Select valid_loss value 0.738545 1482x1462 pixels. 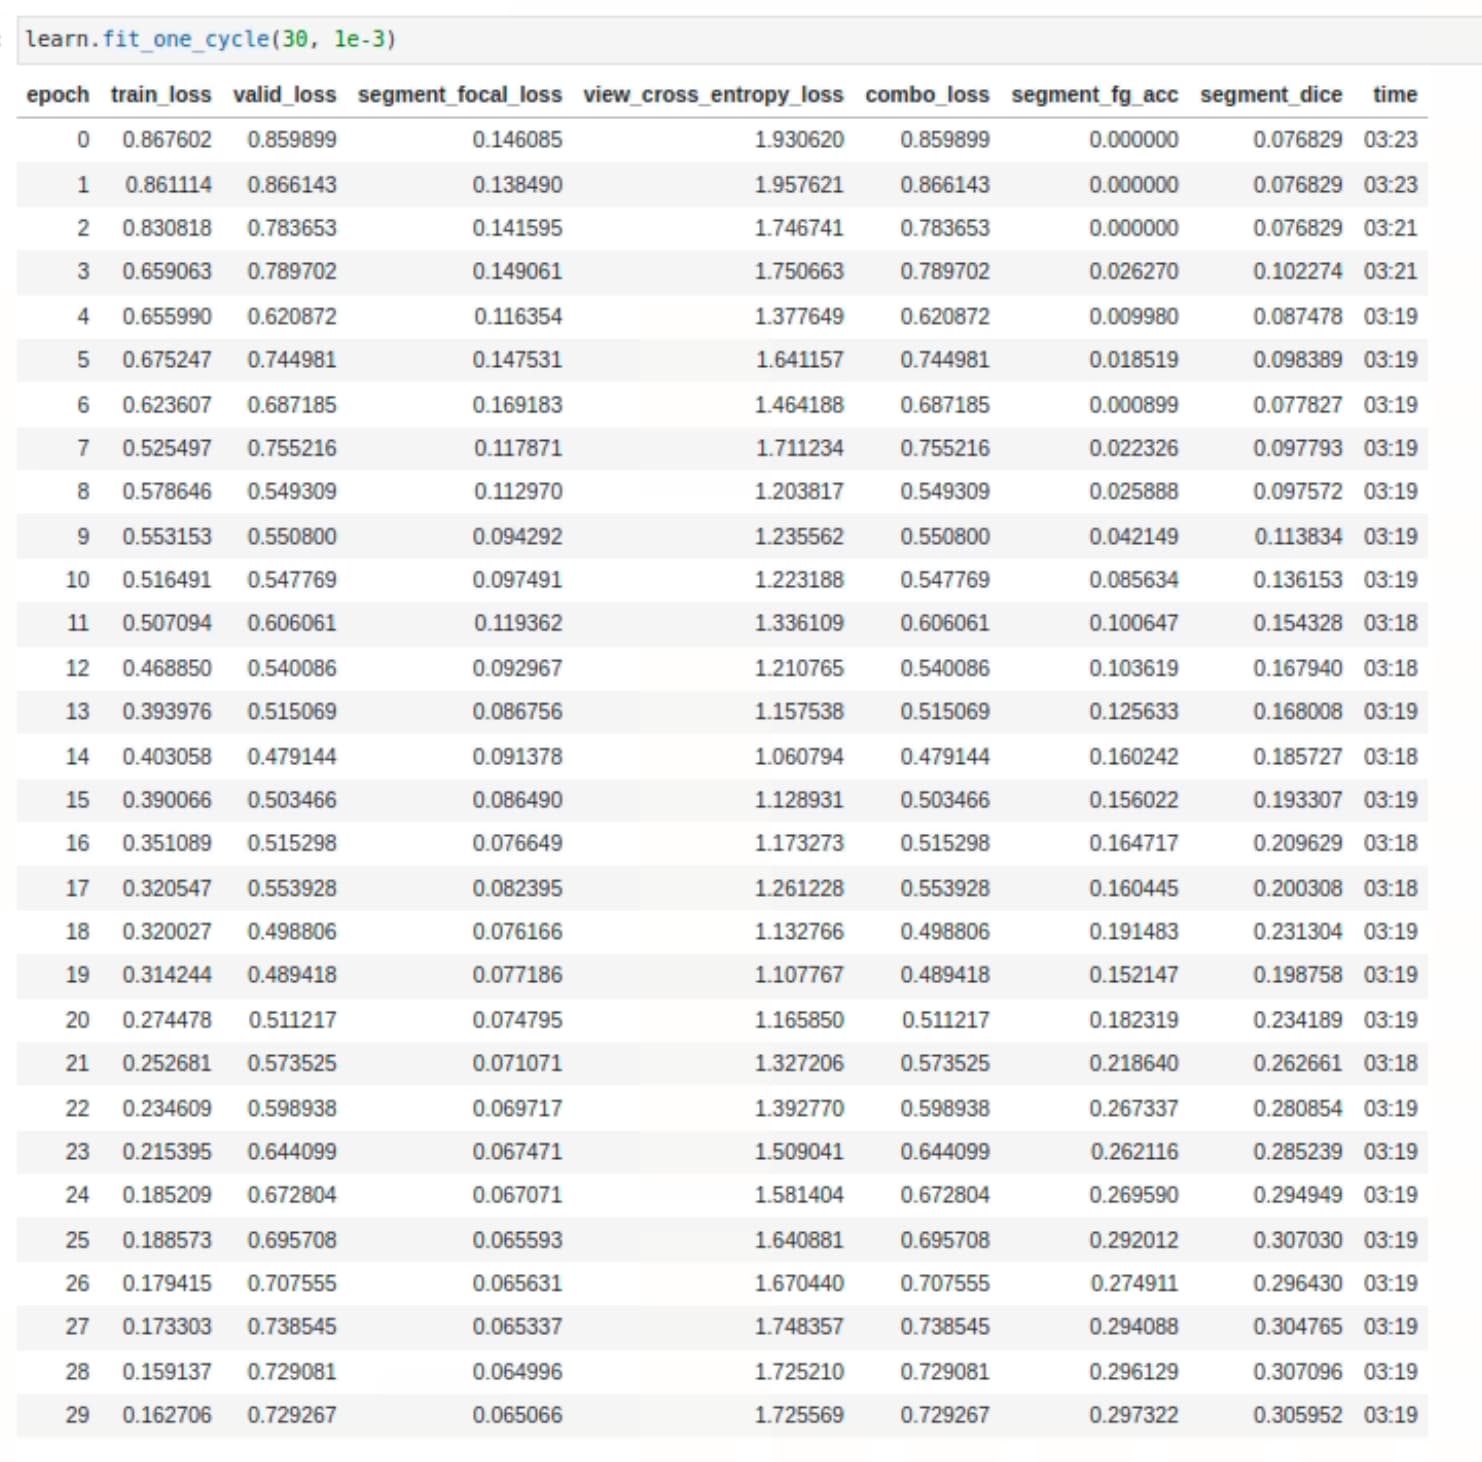point(292,1327)
